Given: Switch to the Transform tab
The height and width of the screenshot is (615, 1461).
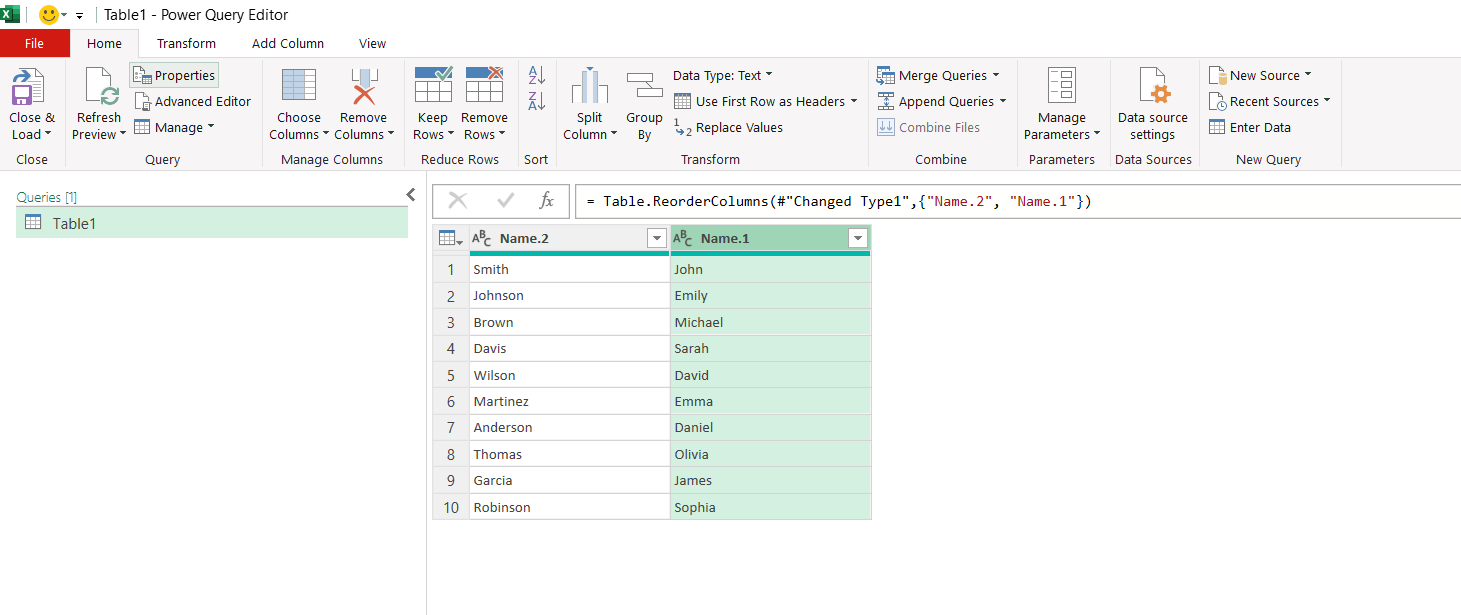Looking at the screenshot, I should coord(186,43).
